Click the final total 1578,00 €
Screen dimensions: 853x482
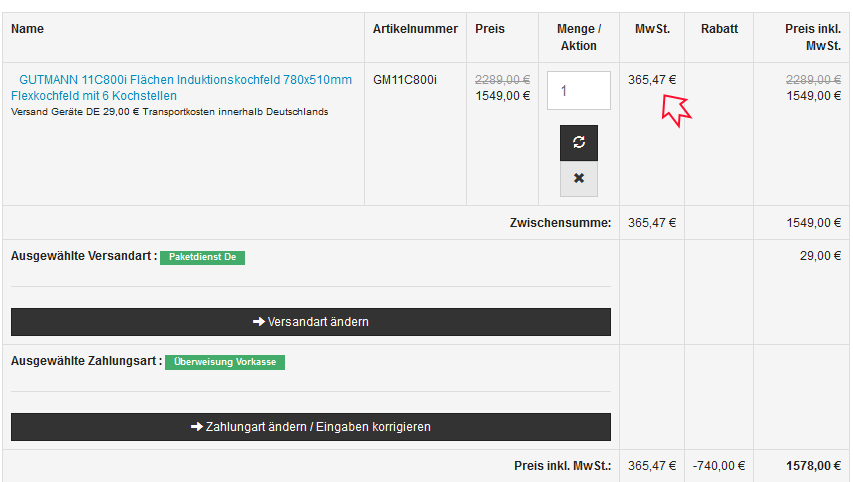(813, 465)
